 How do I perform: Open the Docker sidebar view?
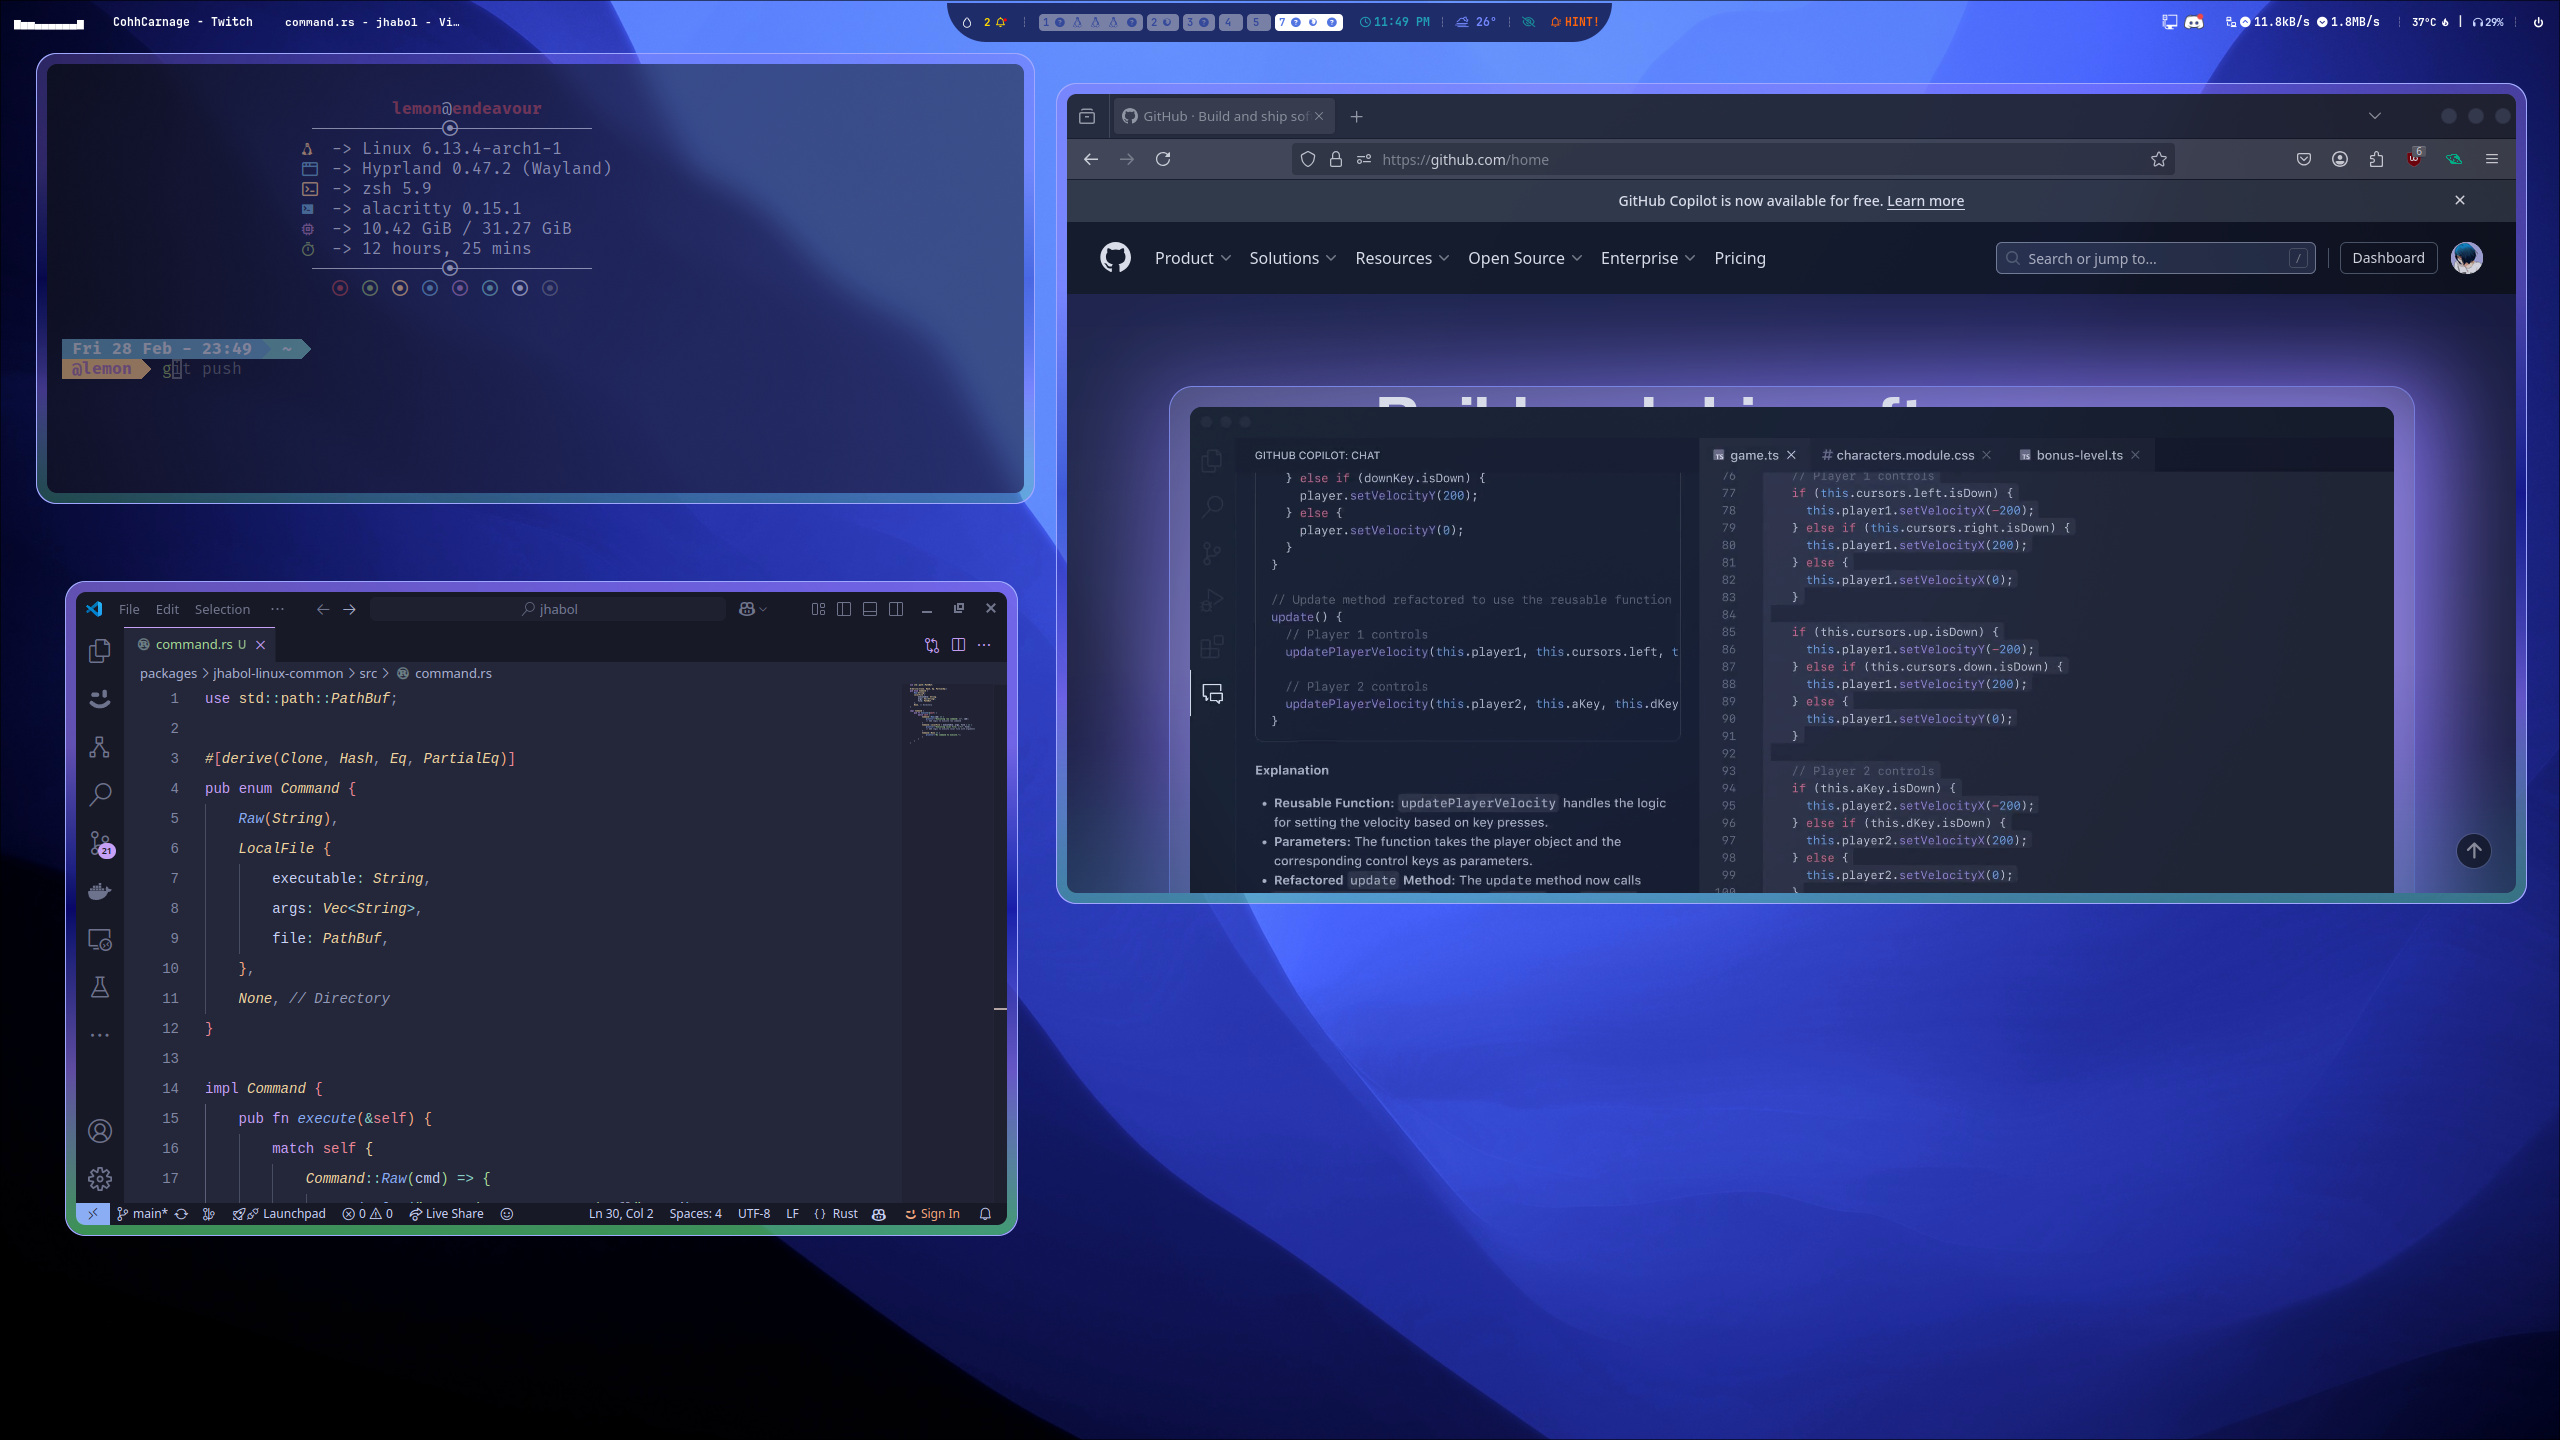pyautogui.click(x=99, y=891)
